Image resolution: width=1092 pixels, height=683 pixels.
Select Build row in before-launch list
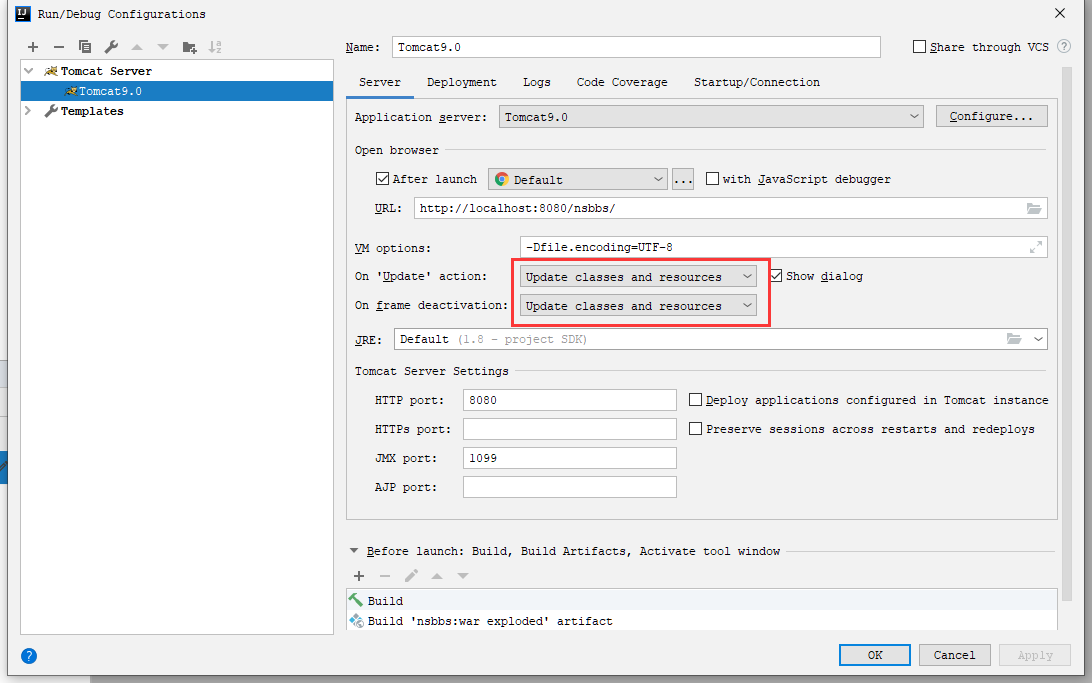(x=701, y=601)
